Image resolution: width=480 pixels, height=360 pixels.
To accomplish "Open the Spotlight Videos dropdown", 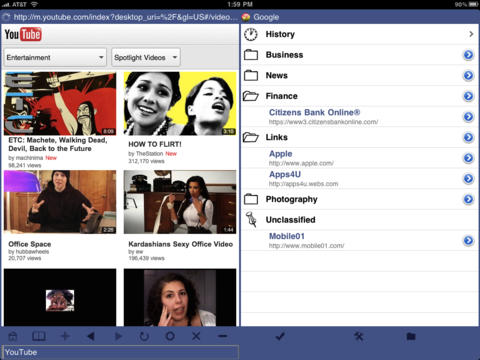I will [146, 57].
